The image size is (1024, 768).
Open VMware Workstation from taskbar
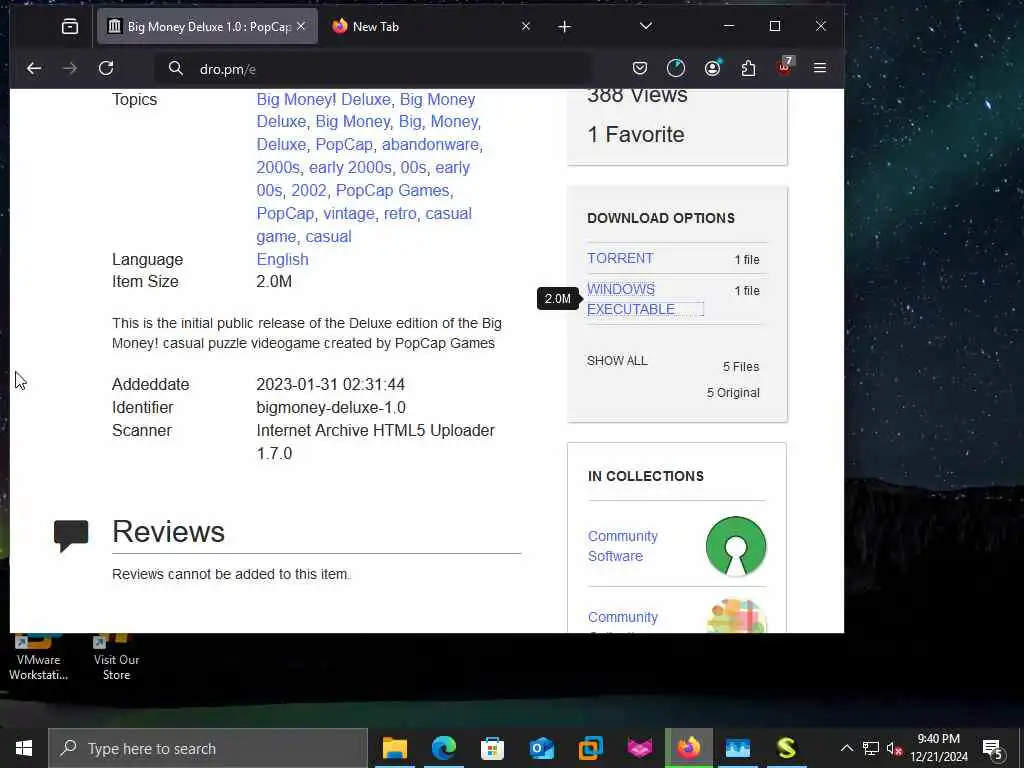click(x=590, y=748)
